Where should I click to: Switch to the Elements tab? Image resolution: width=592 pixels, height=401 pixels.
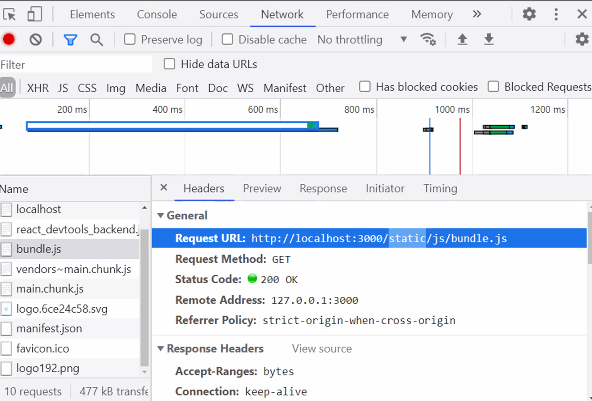(x=92, y=14)
